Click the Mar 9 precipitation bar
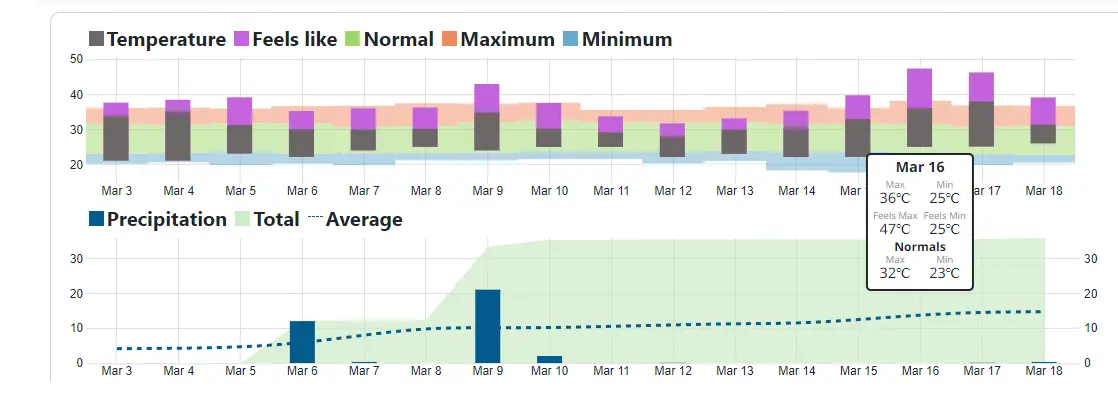 [x=488, y=327]
